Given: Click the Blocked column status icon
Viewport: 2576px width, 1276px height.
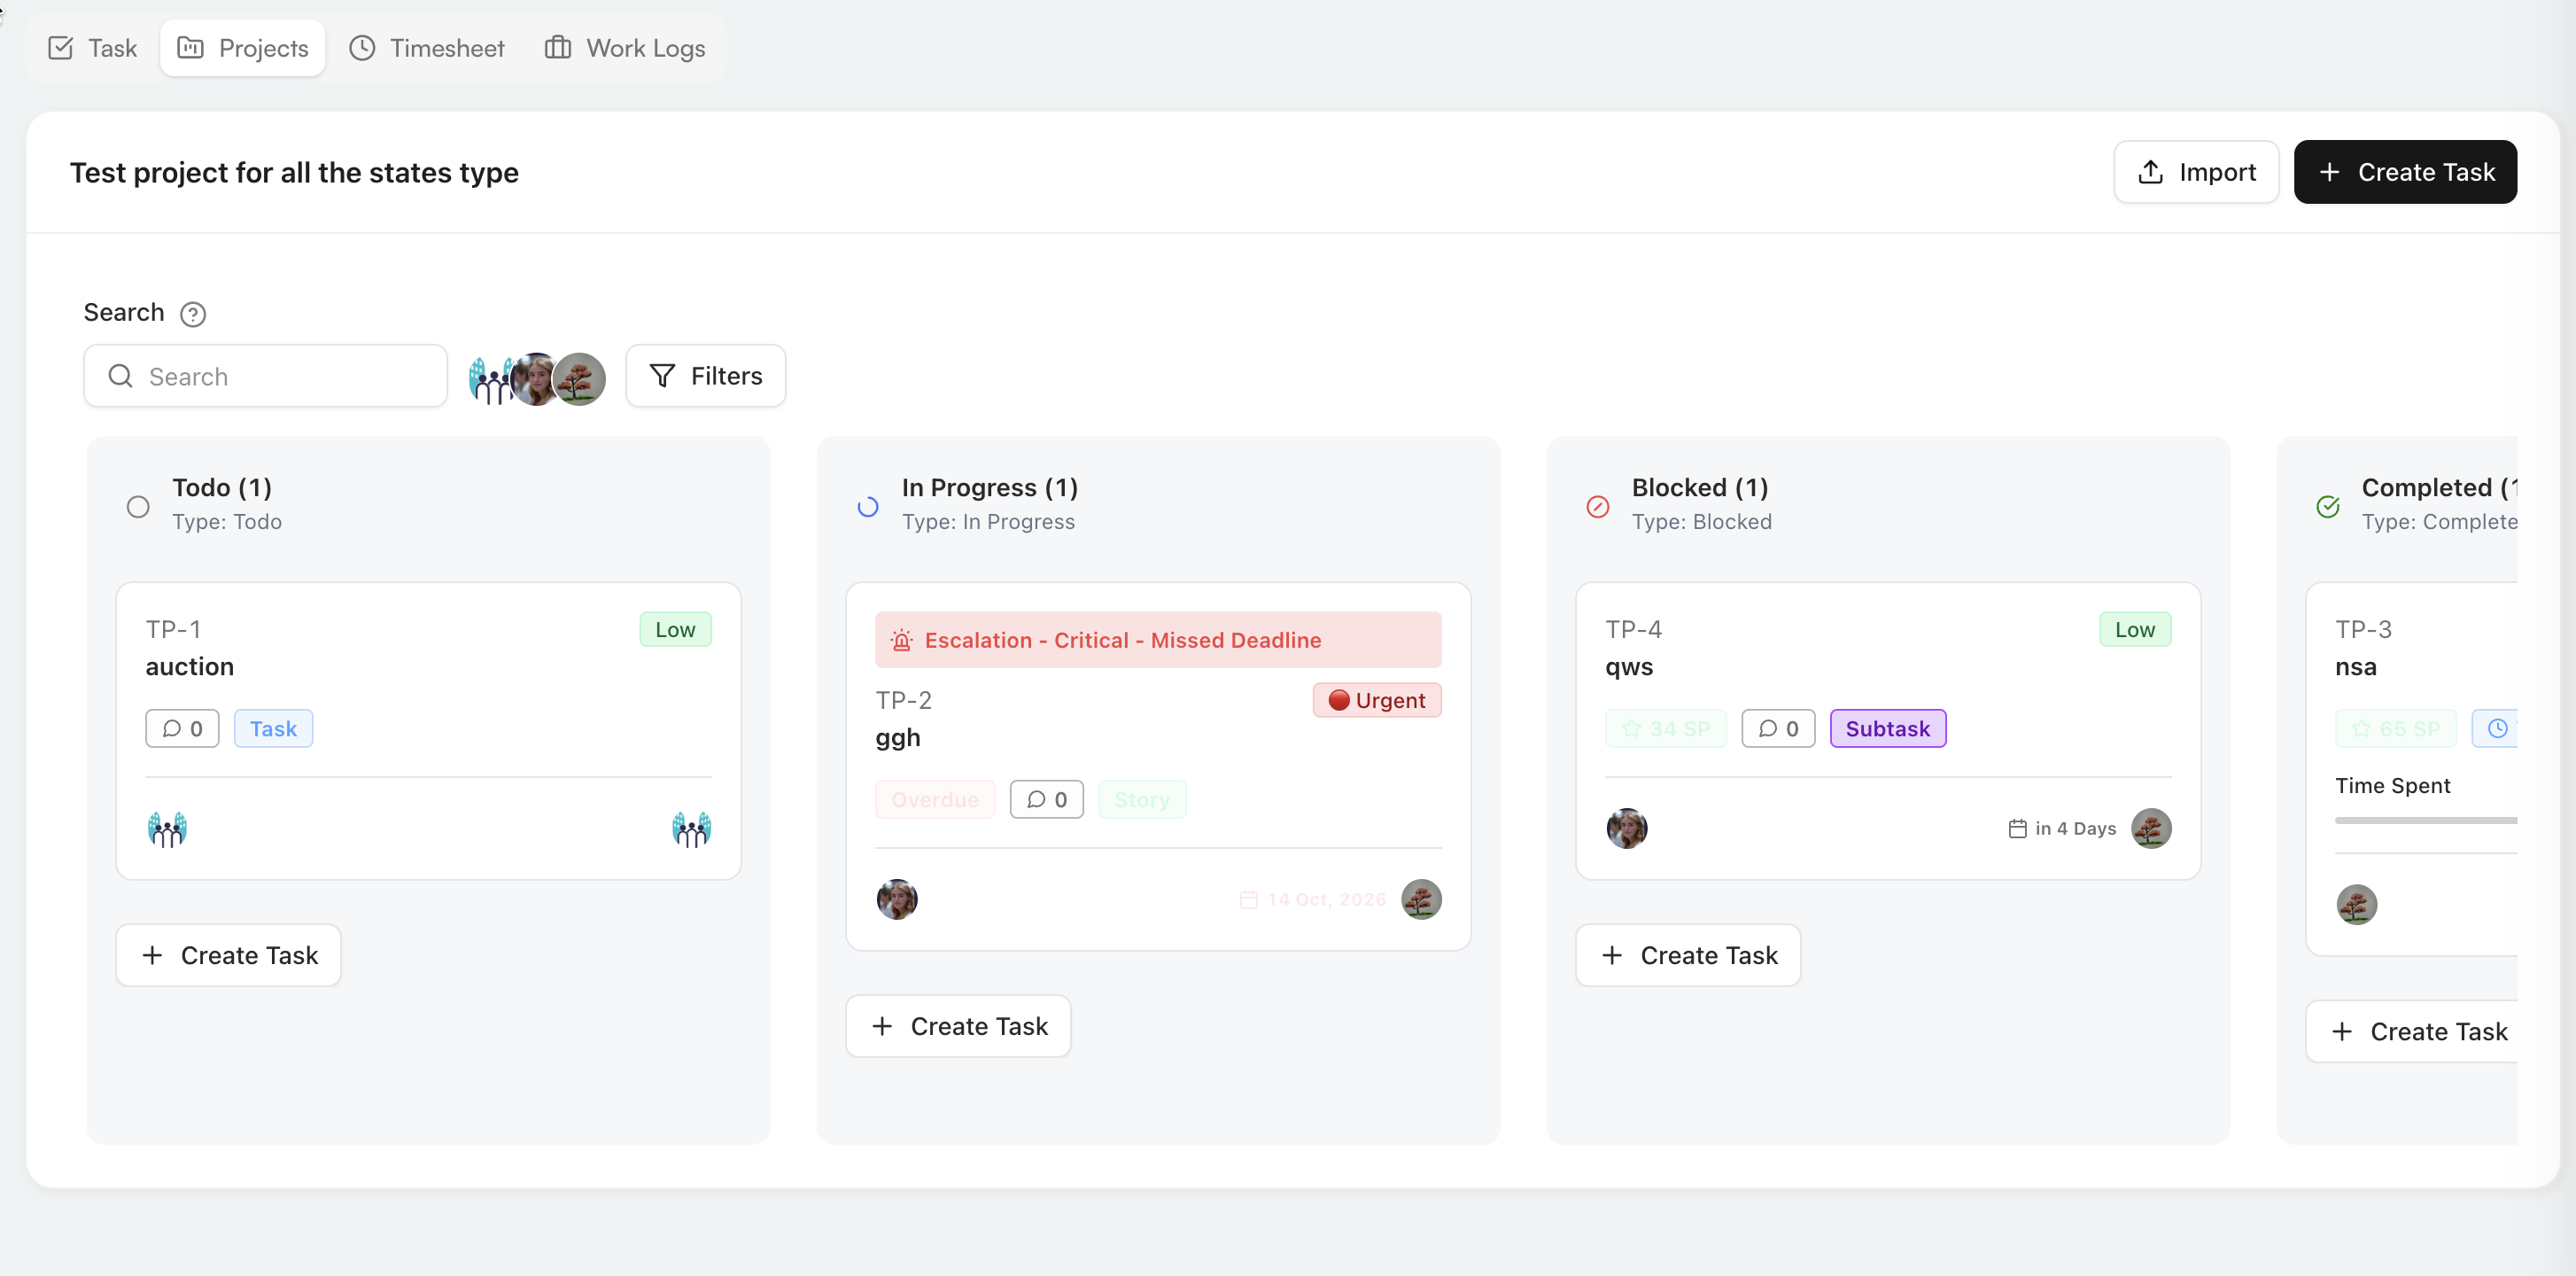Looking at the screenshot, I should (x=1598, y=506).
